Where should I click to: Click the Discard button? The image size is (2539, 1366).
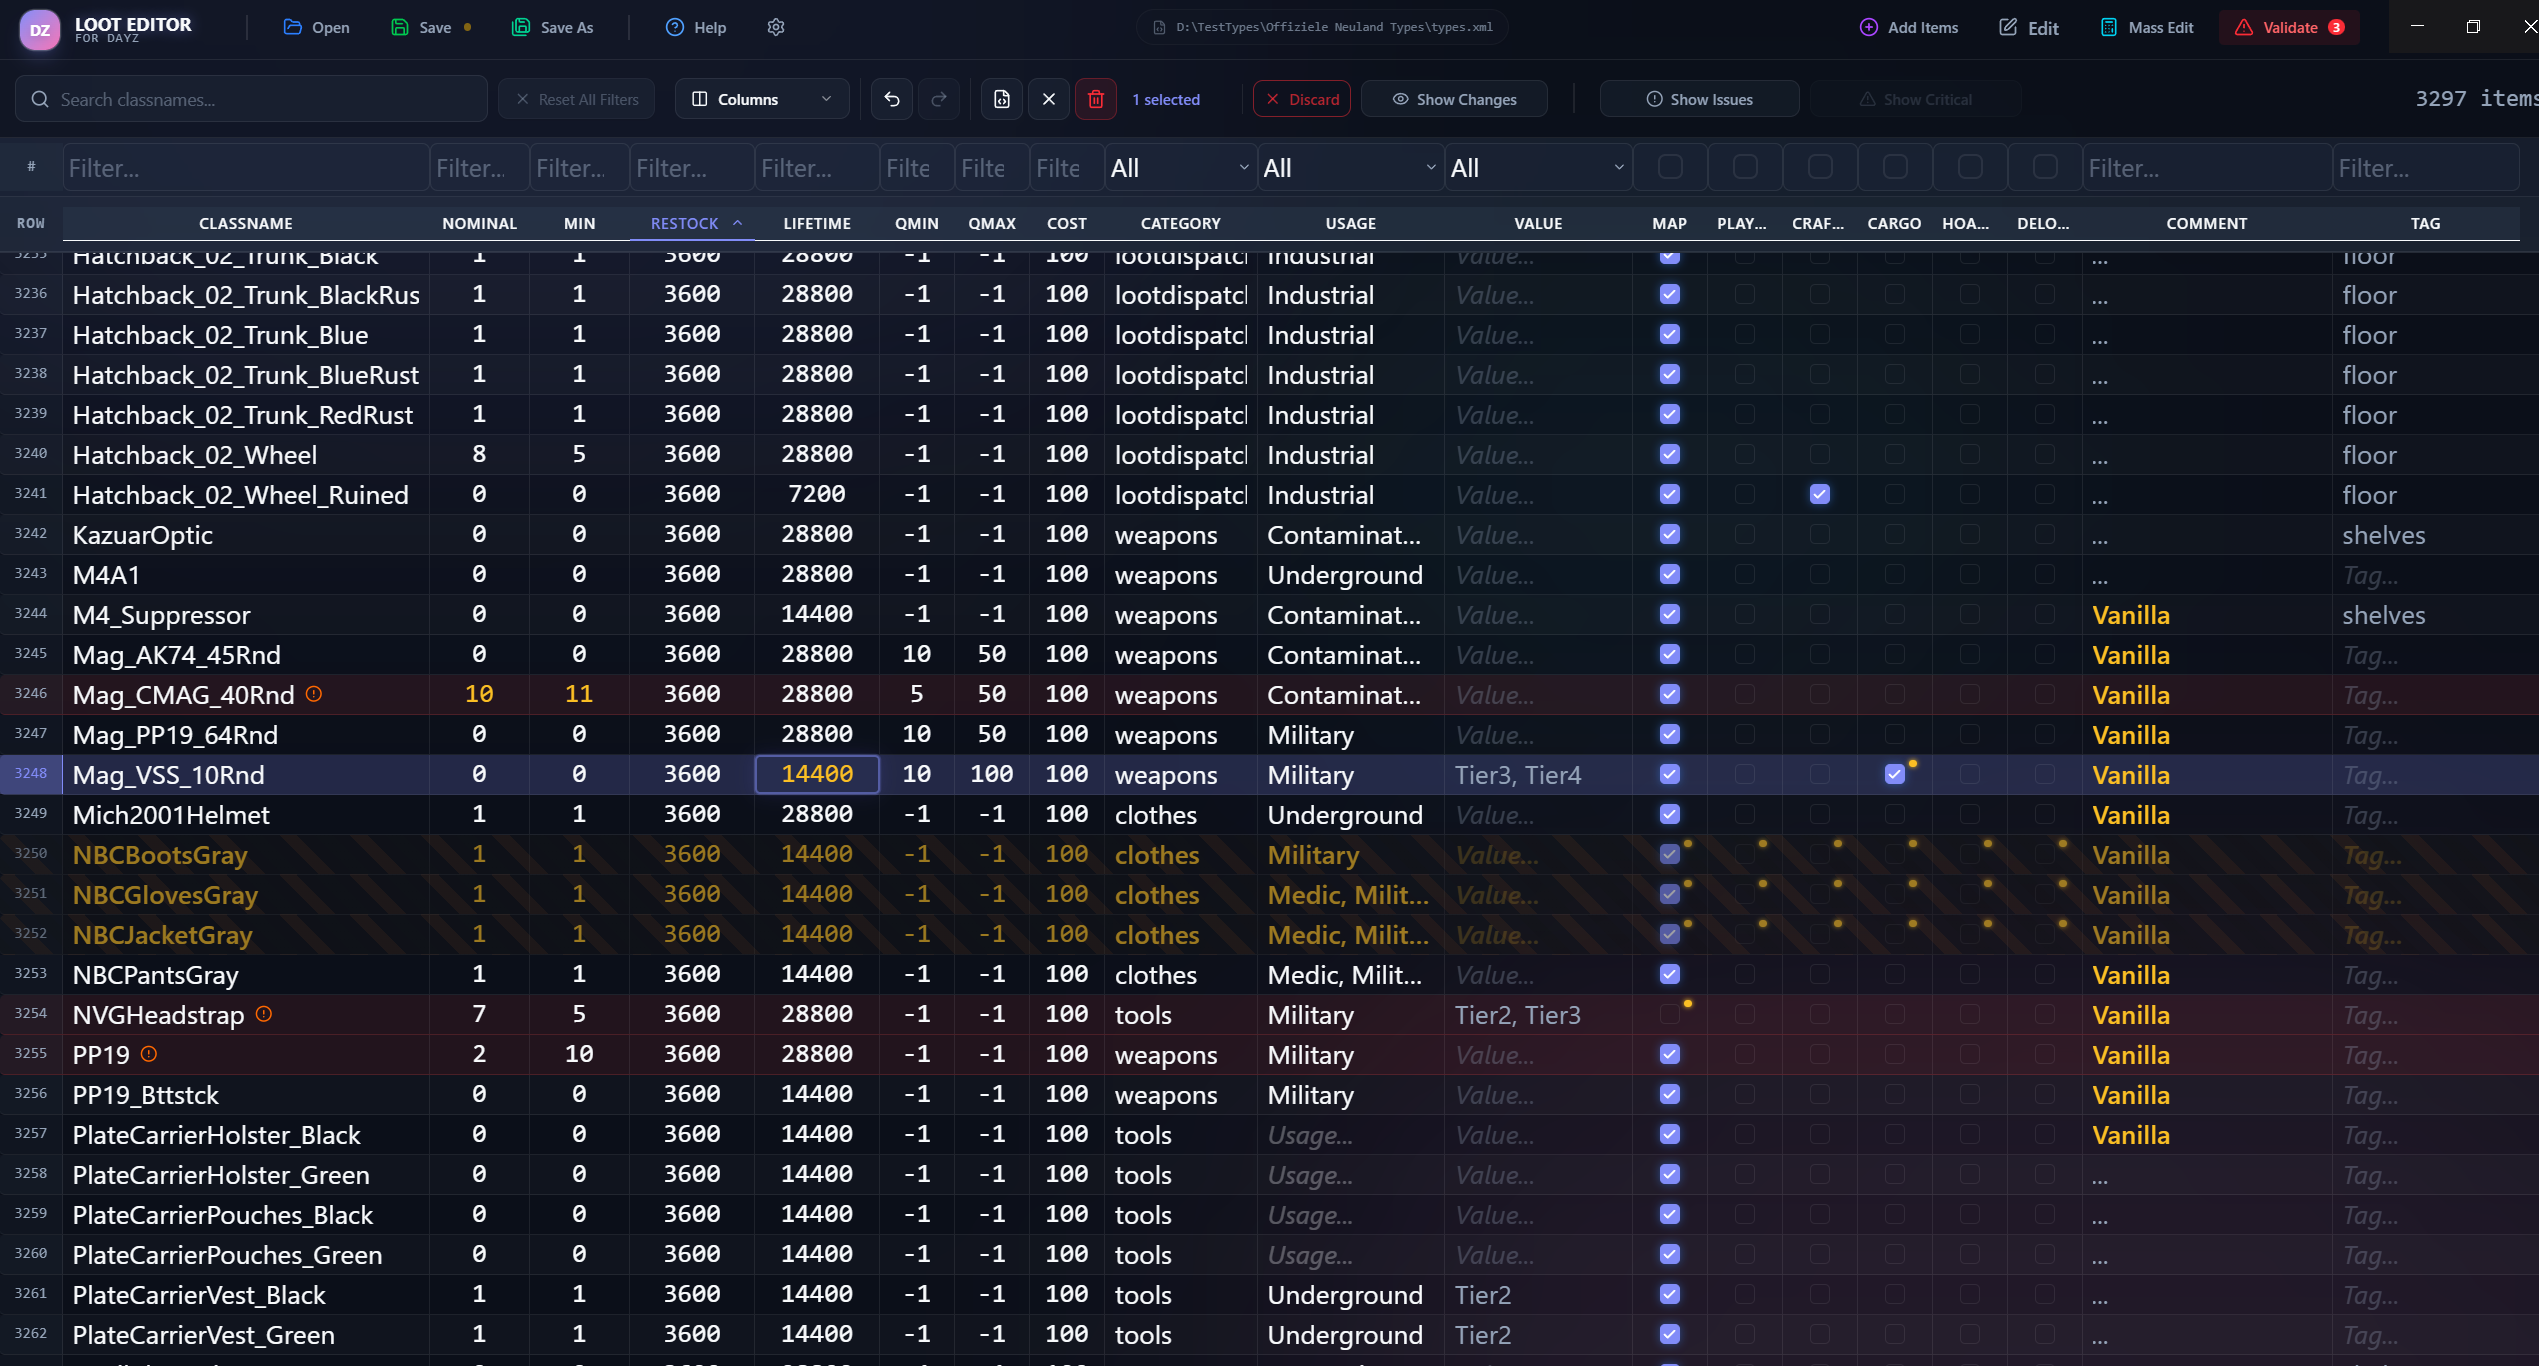pyautogui.click(x=1301, y=99)
